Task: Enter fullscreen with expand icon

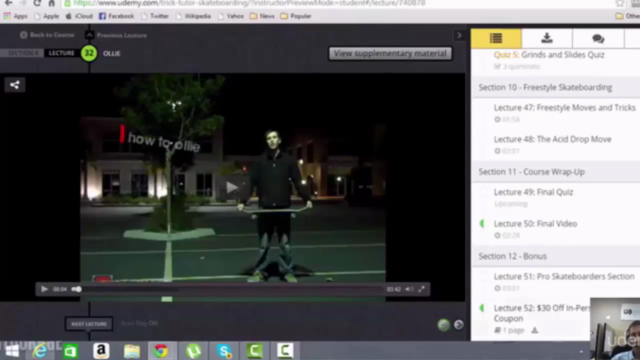Action: (x=421, y=289)
